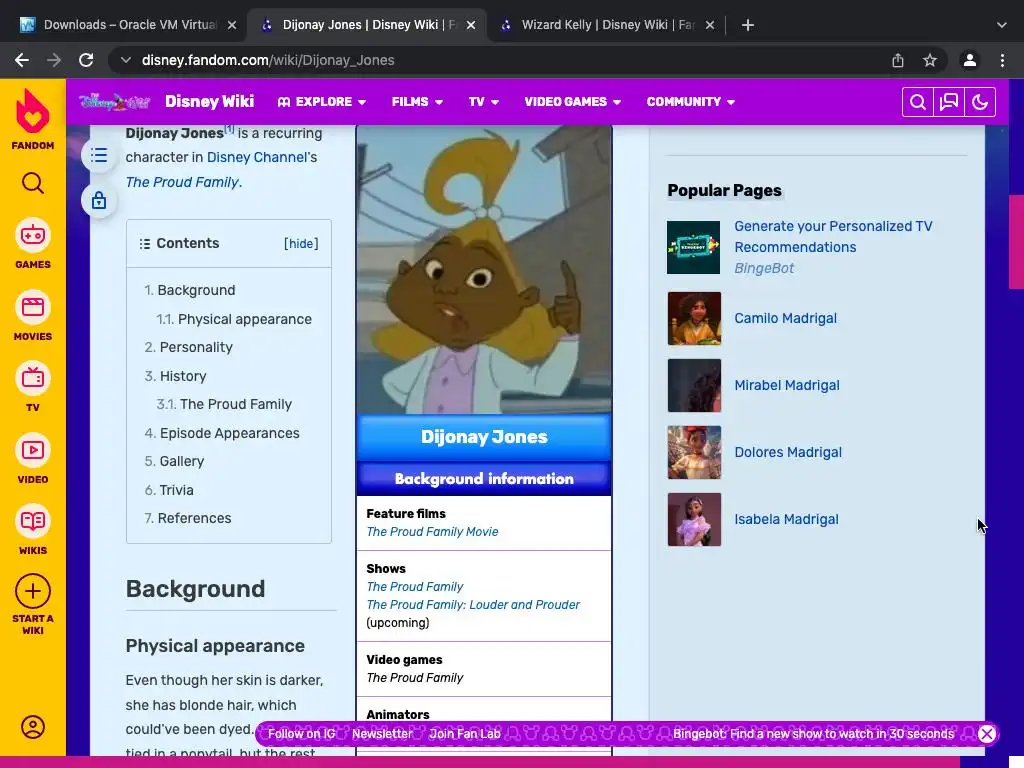Close the Downloads Oracle VM tab
Viewport: 1024px width, 768px height.
(x=232, y=25)
